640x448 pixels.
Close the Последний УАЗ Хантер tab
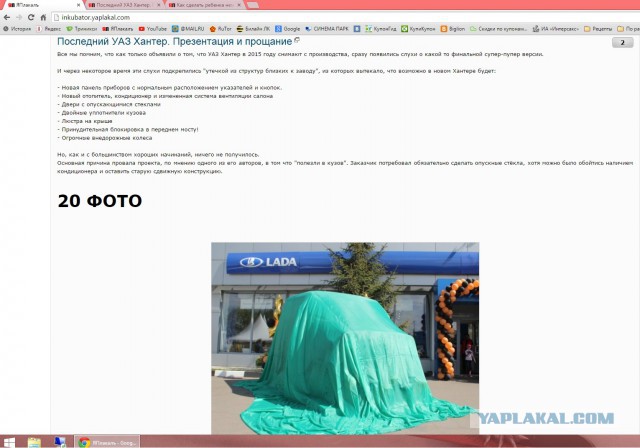159,5
